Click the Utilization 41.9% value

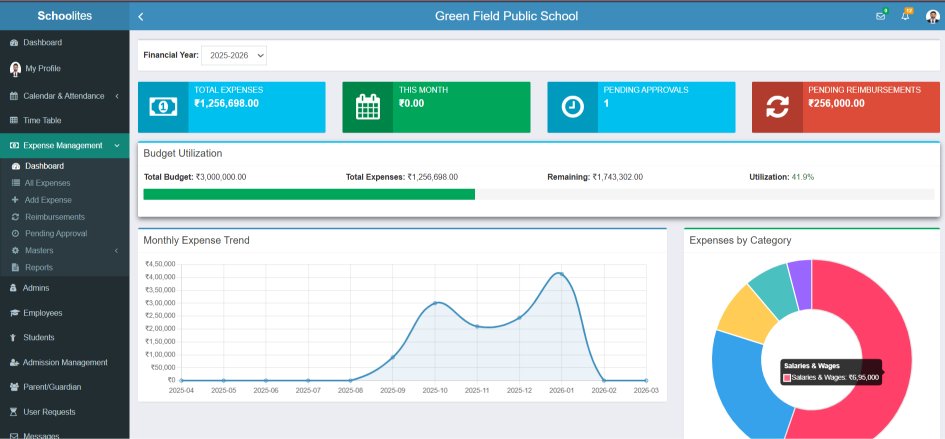tap(803, 177)
